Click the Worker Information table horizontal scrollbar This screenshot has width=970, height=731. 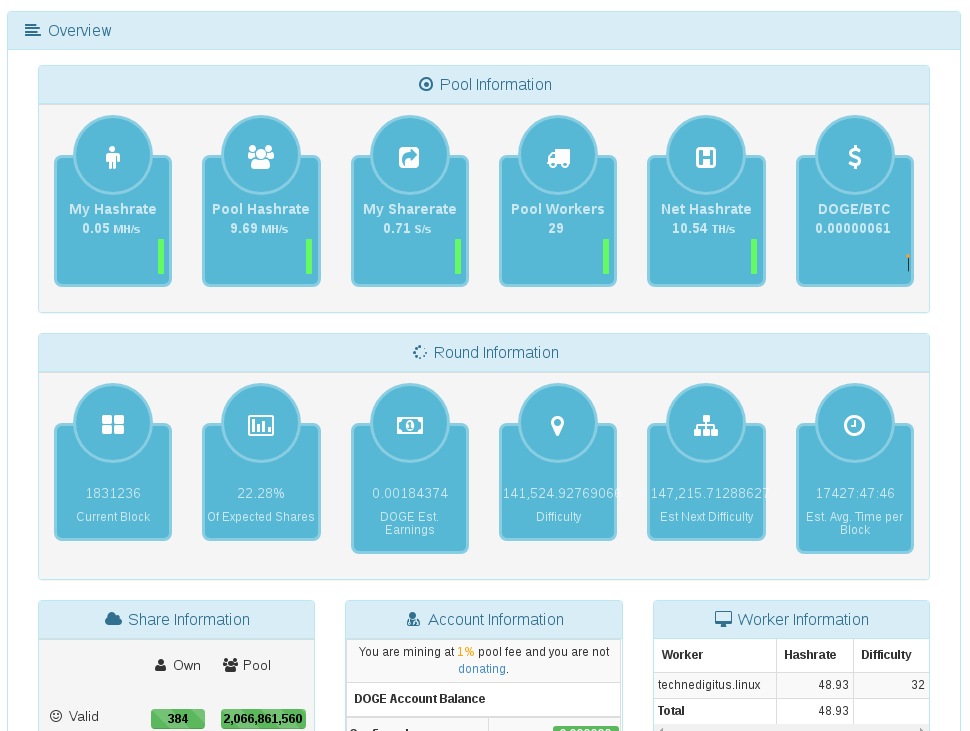791,729
